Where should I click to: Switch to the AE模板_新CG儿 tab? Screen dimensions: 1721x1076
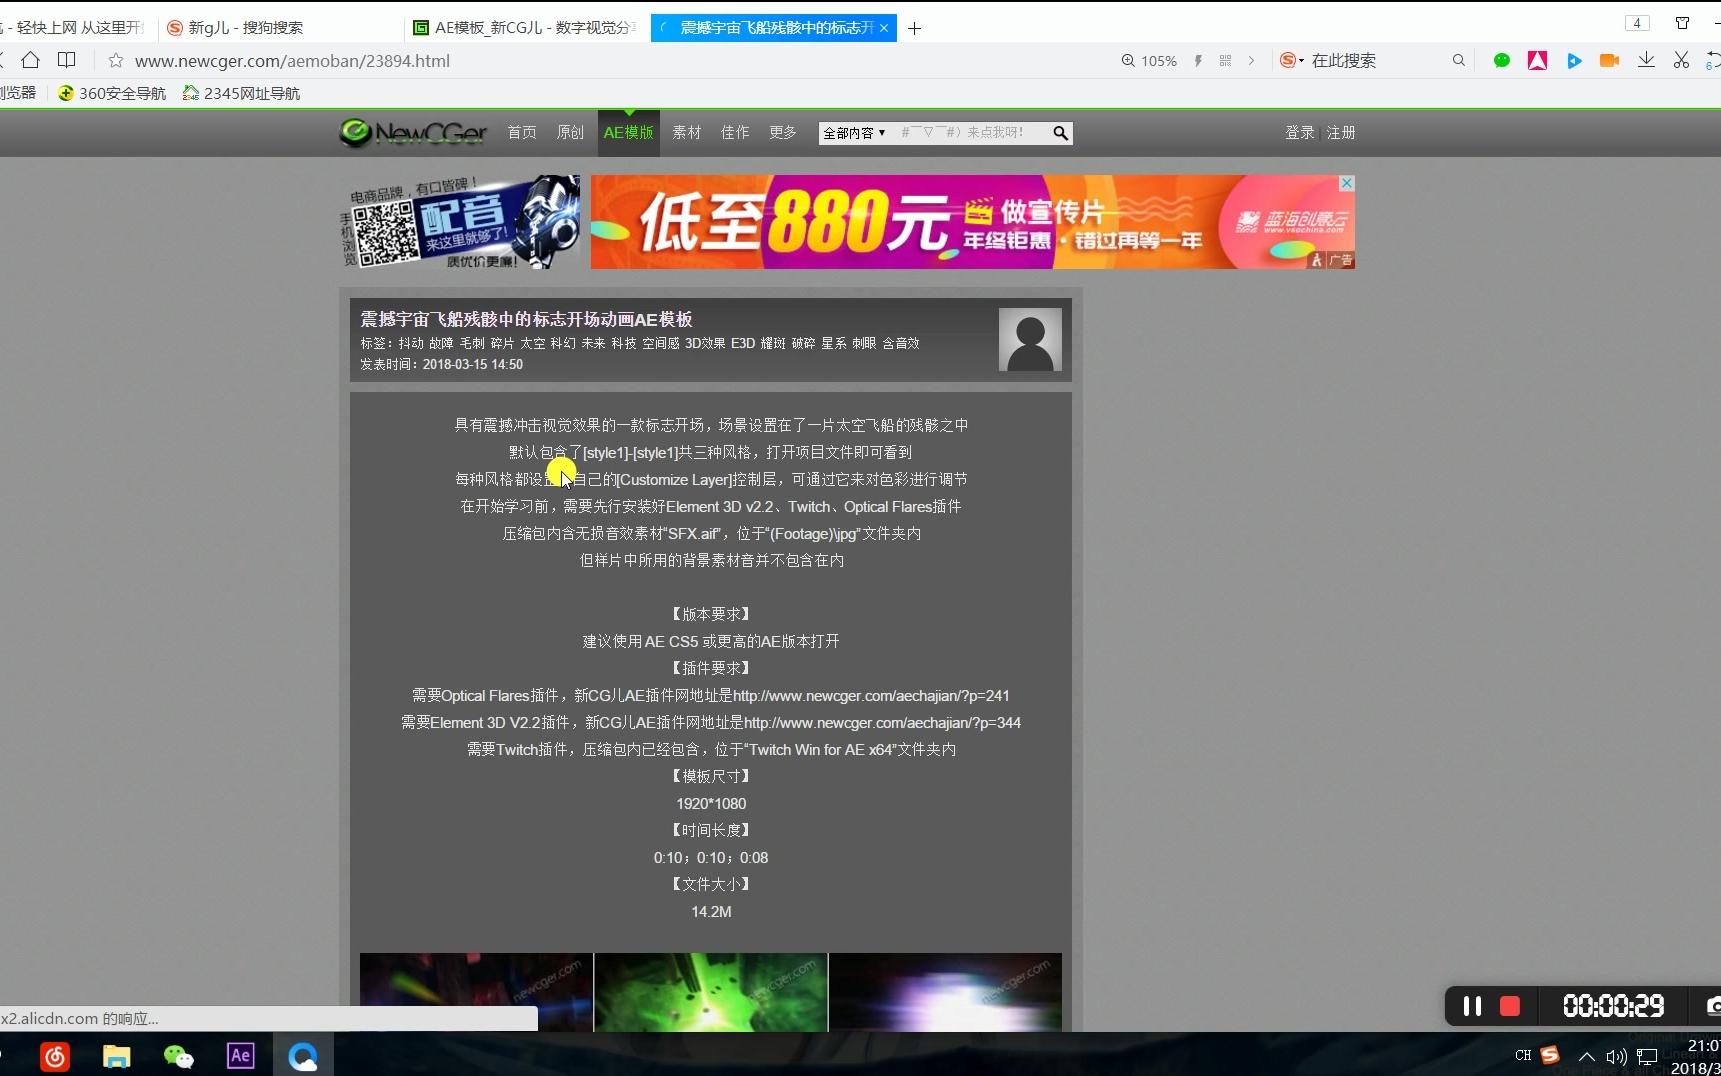(x=528, y=28)
